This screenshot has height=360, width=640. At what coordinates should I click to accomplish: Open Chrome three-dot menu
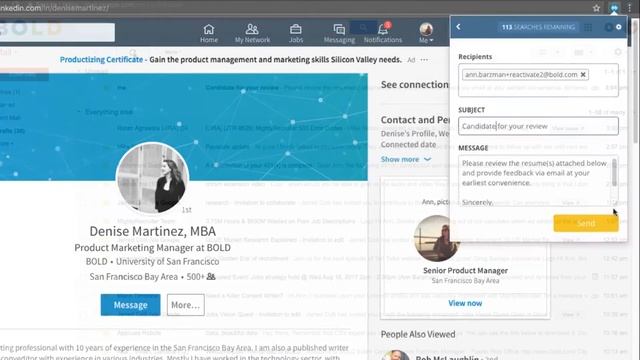630,8
